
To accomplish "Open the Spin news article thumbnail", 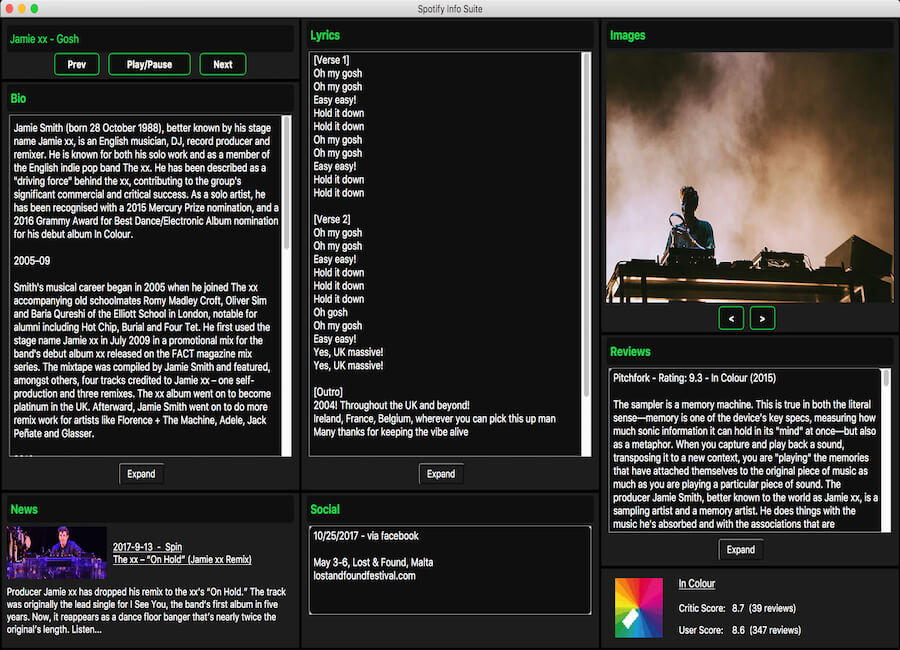I will pyautogui.click(x=57, y=553).
